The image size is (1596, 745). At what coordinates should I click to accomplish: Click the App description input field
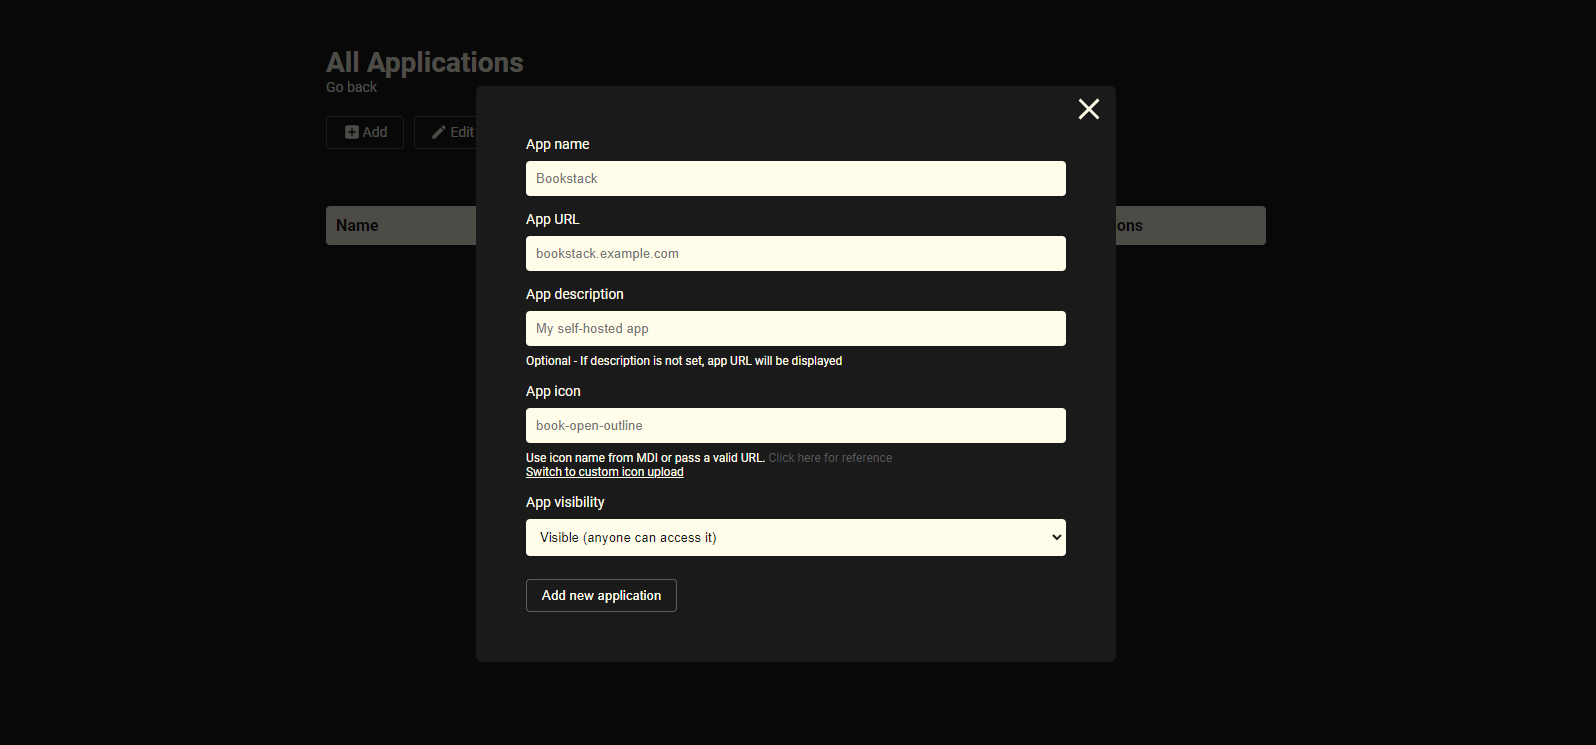796,328
